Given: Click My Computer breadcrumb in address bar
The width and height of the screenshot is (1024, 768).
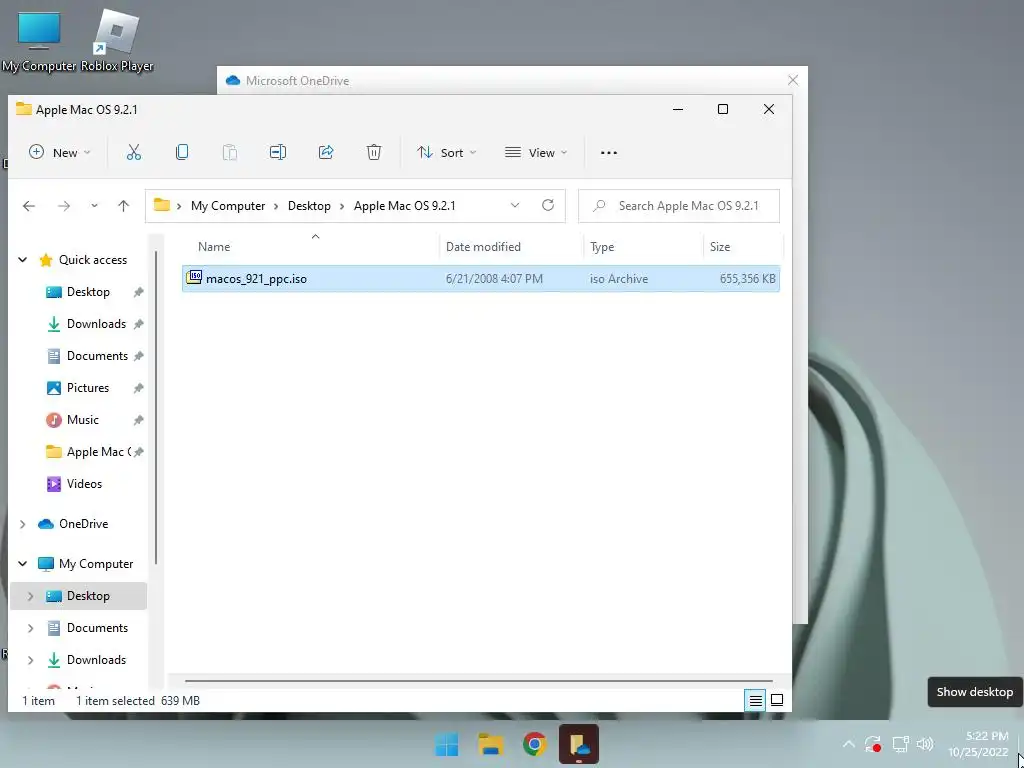Looking at the screenshot, I should click(x=228, y=206).
